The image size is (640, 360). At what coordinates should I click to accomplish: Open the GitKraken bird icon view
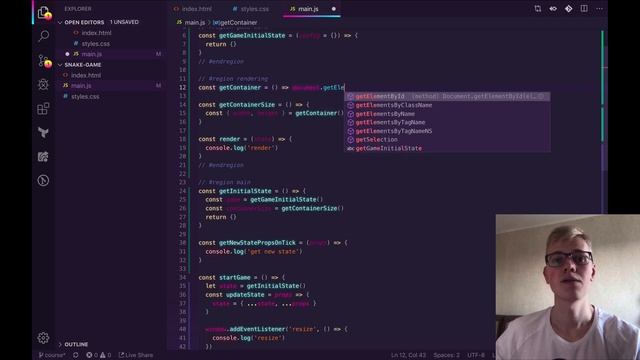click(43, 132)
